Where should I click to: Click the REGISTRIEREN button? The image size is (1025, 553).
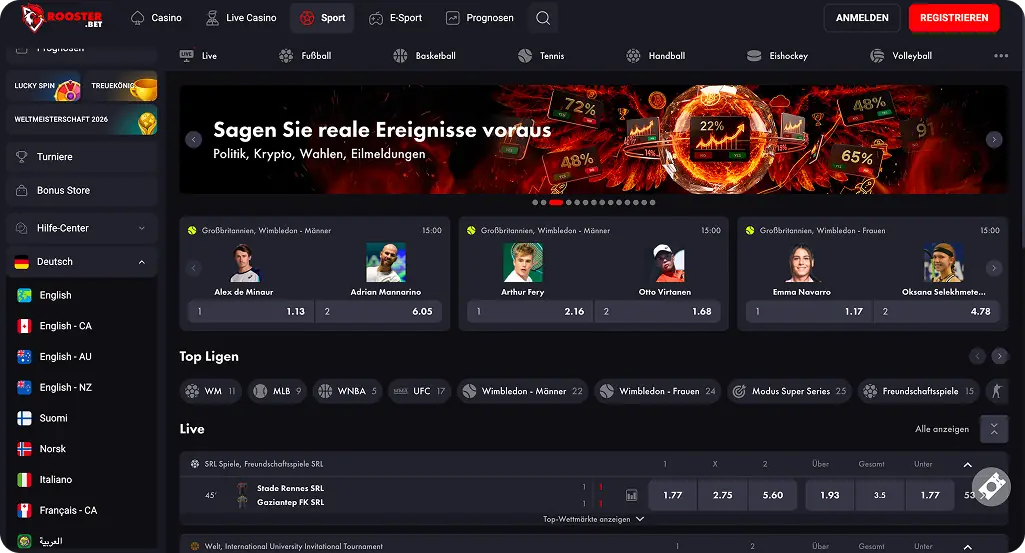(x=954, y=18)
